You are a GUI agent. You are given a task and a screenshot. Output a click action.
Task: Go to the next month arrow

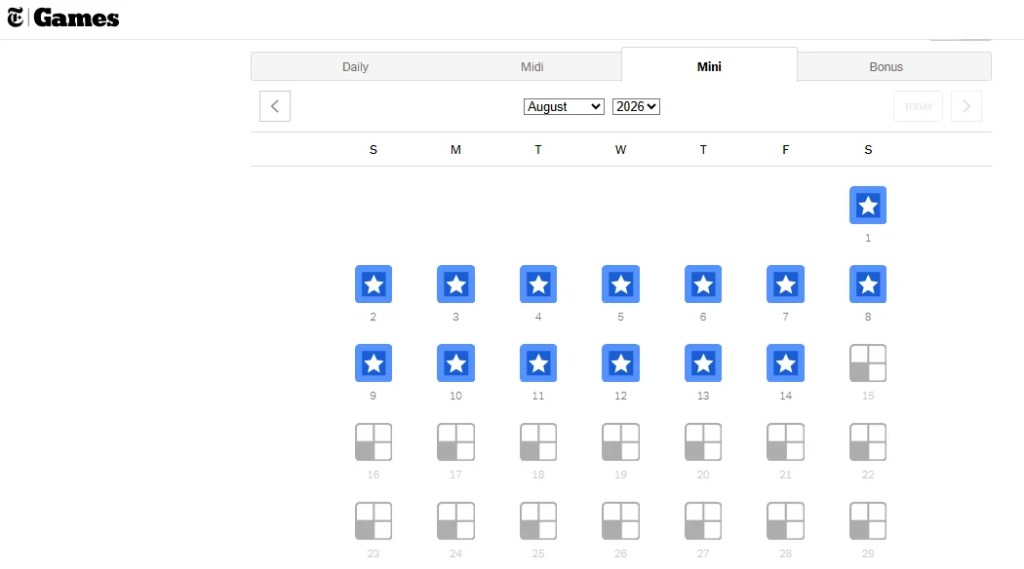(967, 106)
